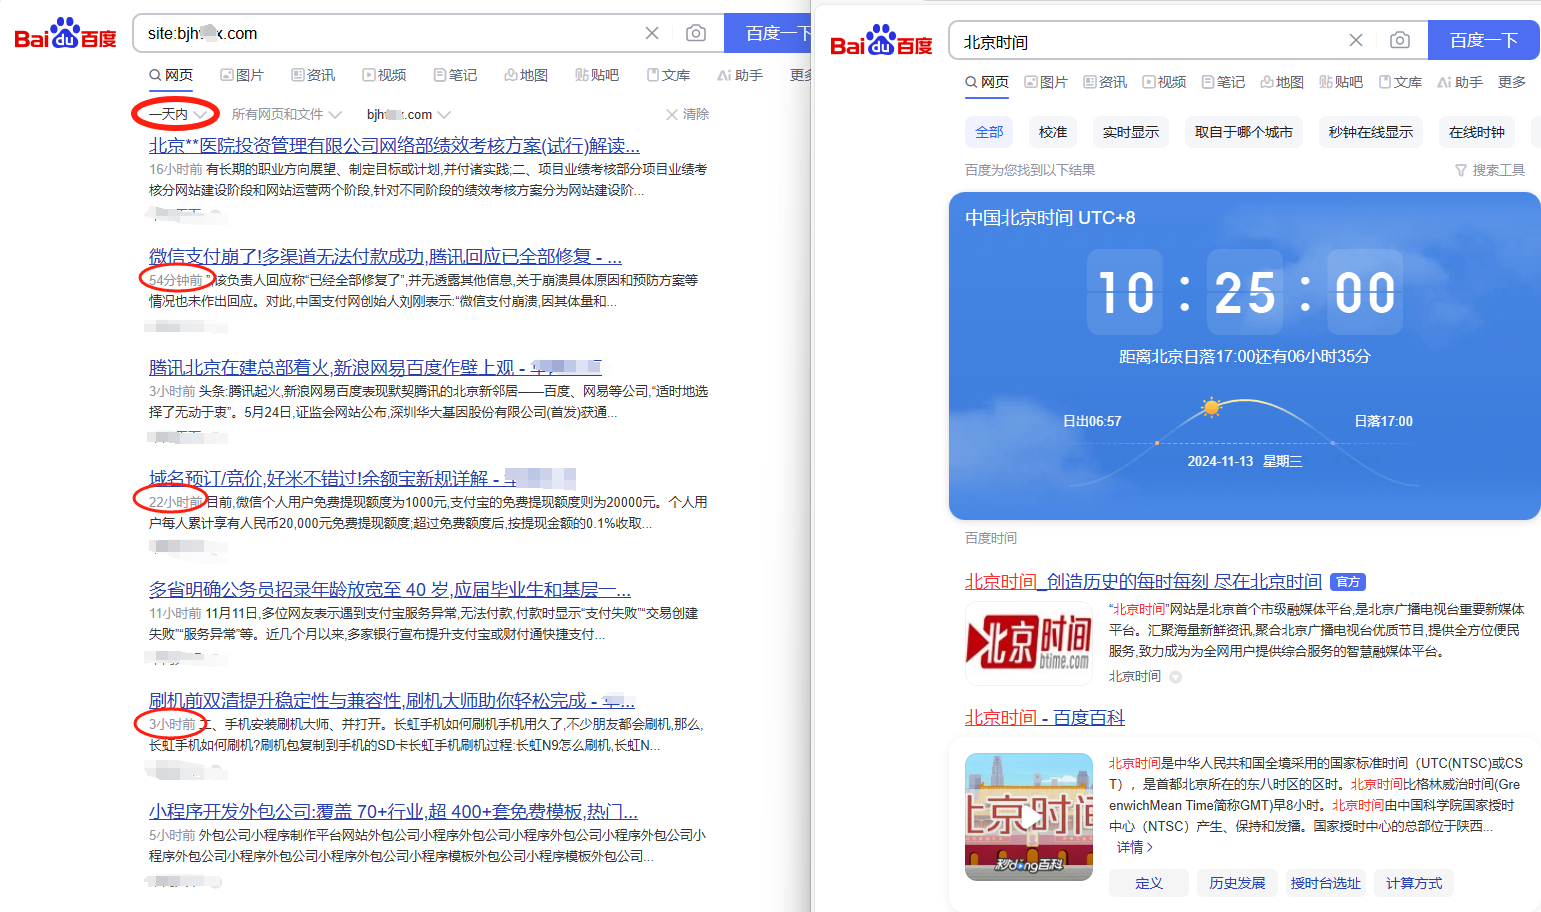
Task: Open result 腾讯北京在建总部着火
Action: pos(375,367)
